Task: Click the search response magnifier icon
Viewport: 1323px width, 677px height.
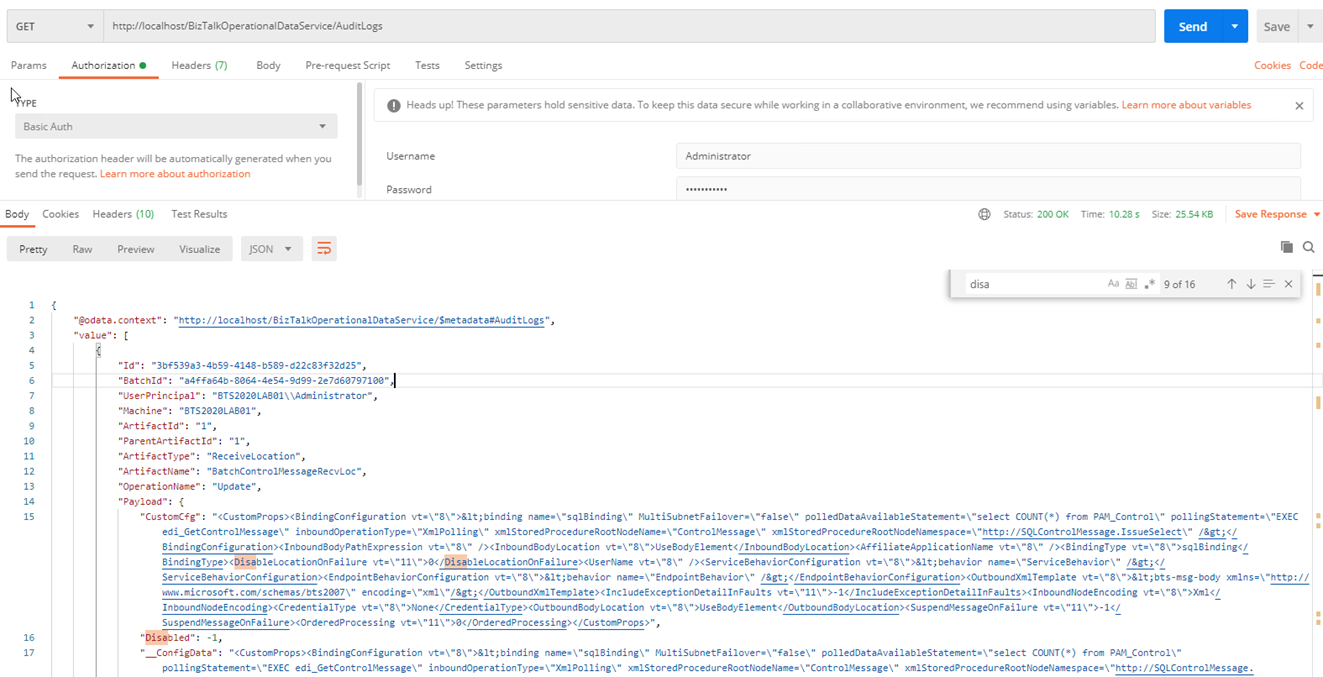Action: tap(1308, 247)
